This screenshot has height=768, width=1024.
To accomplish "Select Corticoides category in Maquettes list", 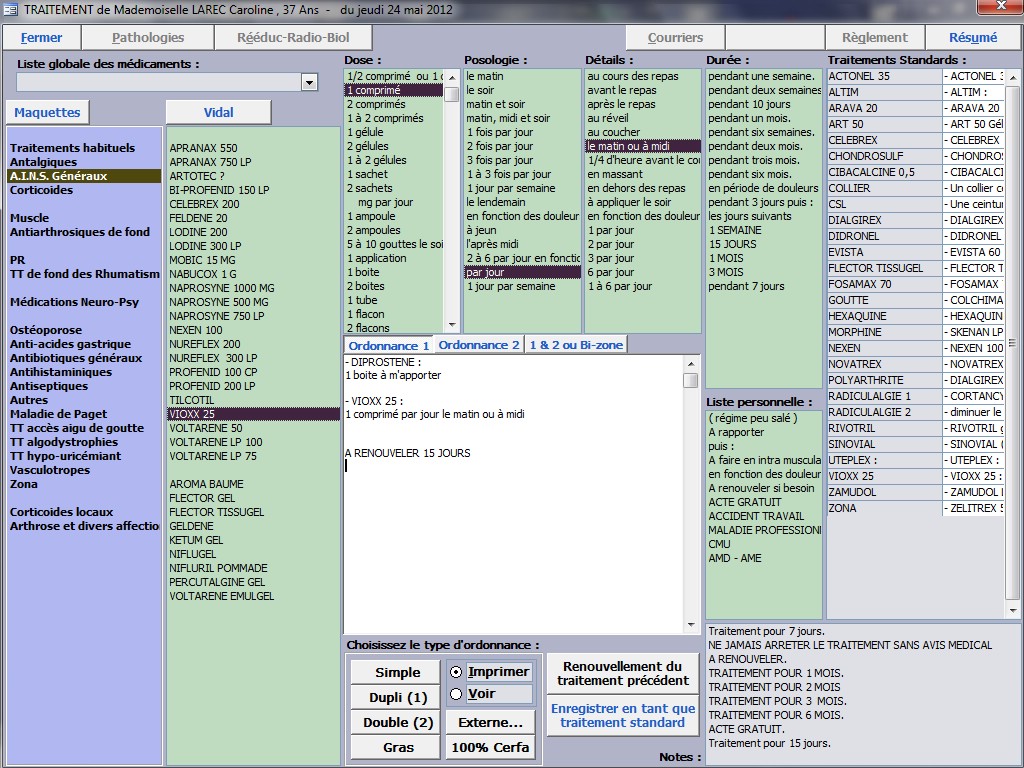I will (x=41, y=190).
